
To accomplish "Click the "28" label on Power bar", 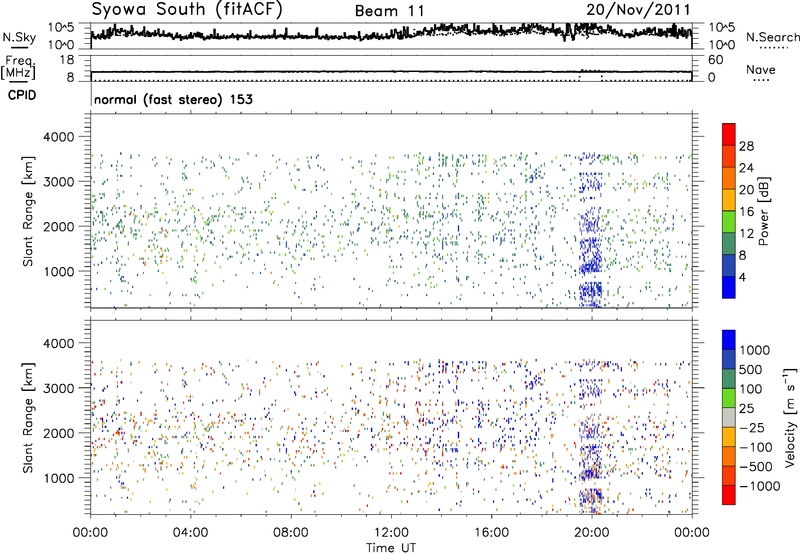I will click(x=746, y=146).
